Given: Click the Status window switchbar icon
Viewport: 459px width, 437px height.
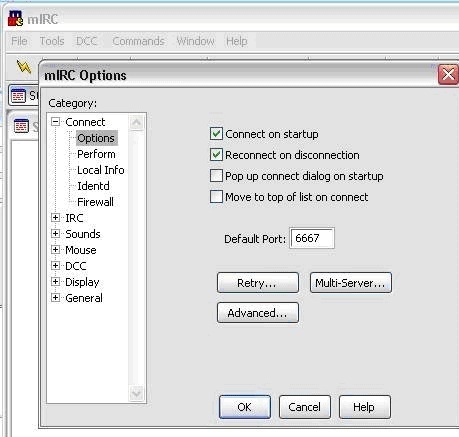Looking at the screenshot, I should 18,96.
